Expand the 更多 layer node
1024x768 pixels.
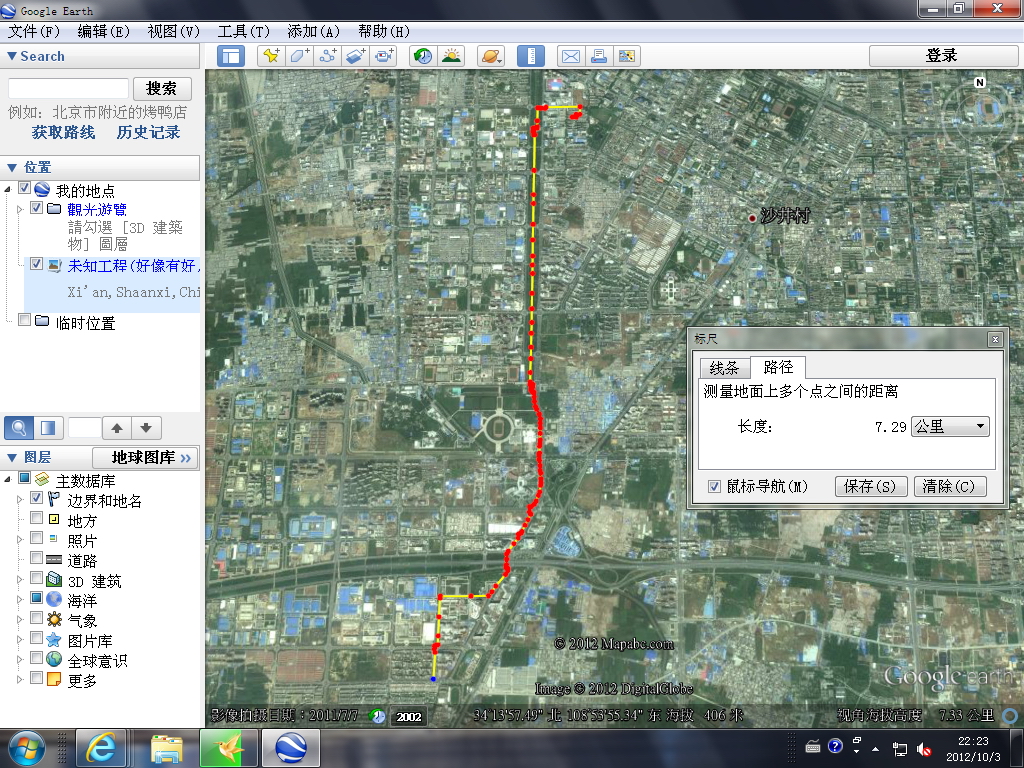pyautogui.click(x=20, y=679)
